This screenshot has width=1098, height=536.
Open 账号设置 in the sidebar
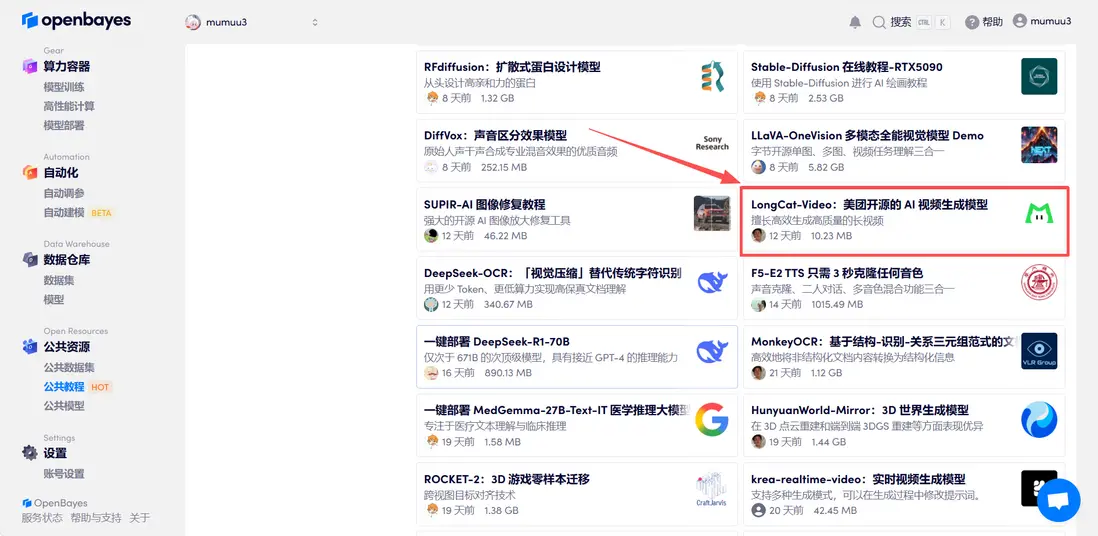coord(64,473)
